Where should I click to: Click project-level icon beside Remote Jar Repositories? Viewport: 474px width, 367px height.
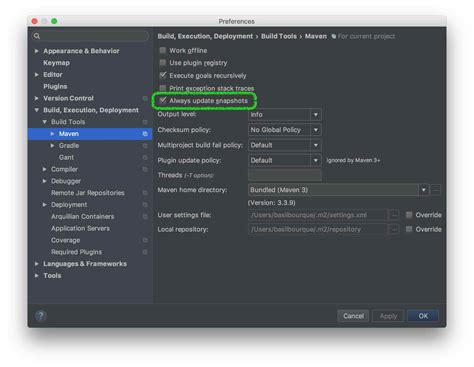[x=145, y=193]
